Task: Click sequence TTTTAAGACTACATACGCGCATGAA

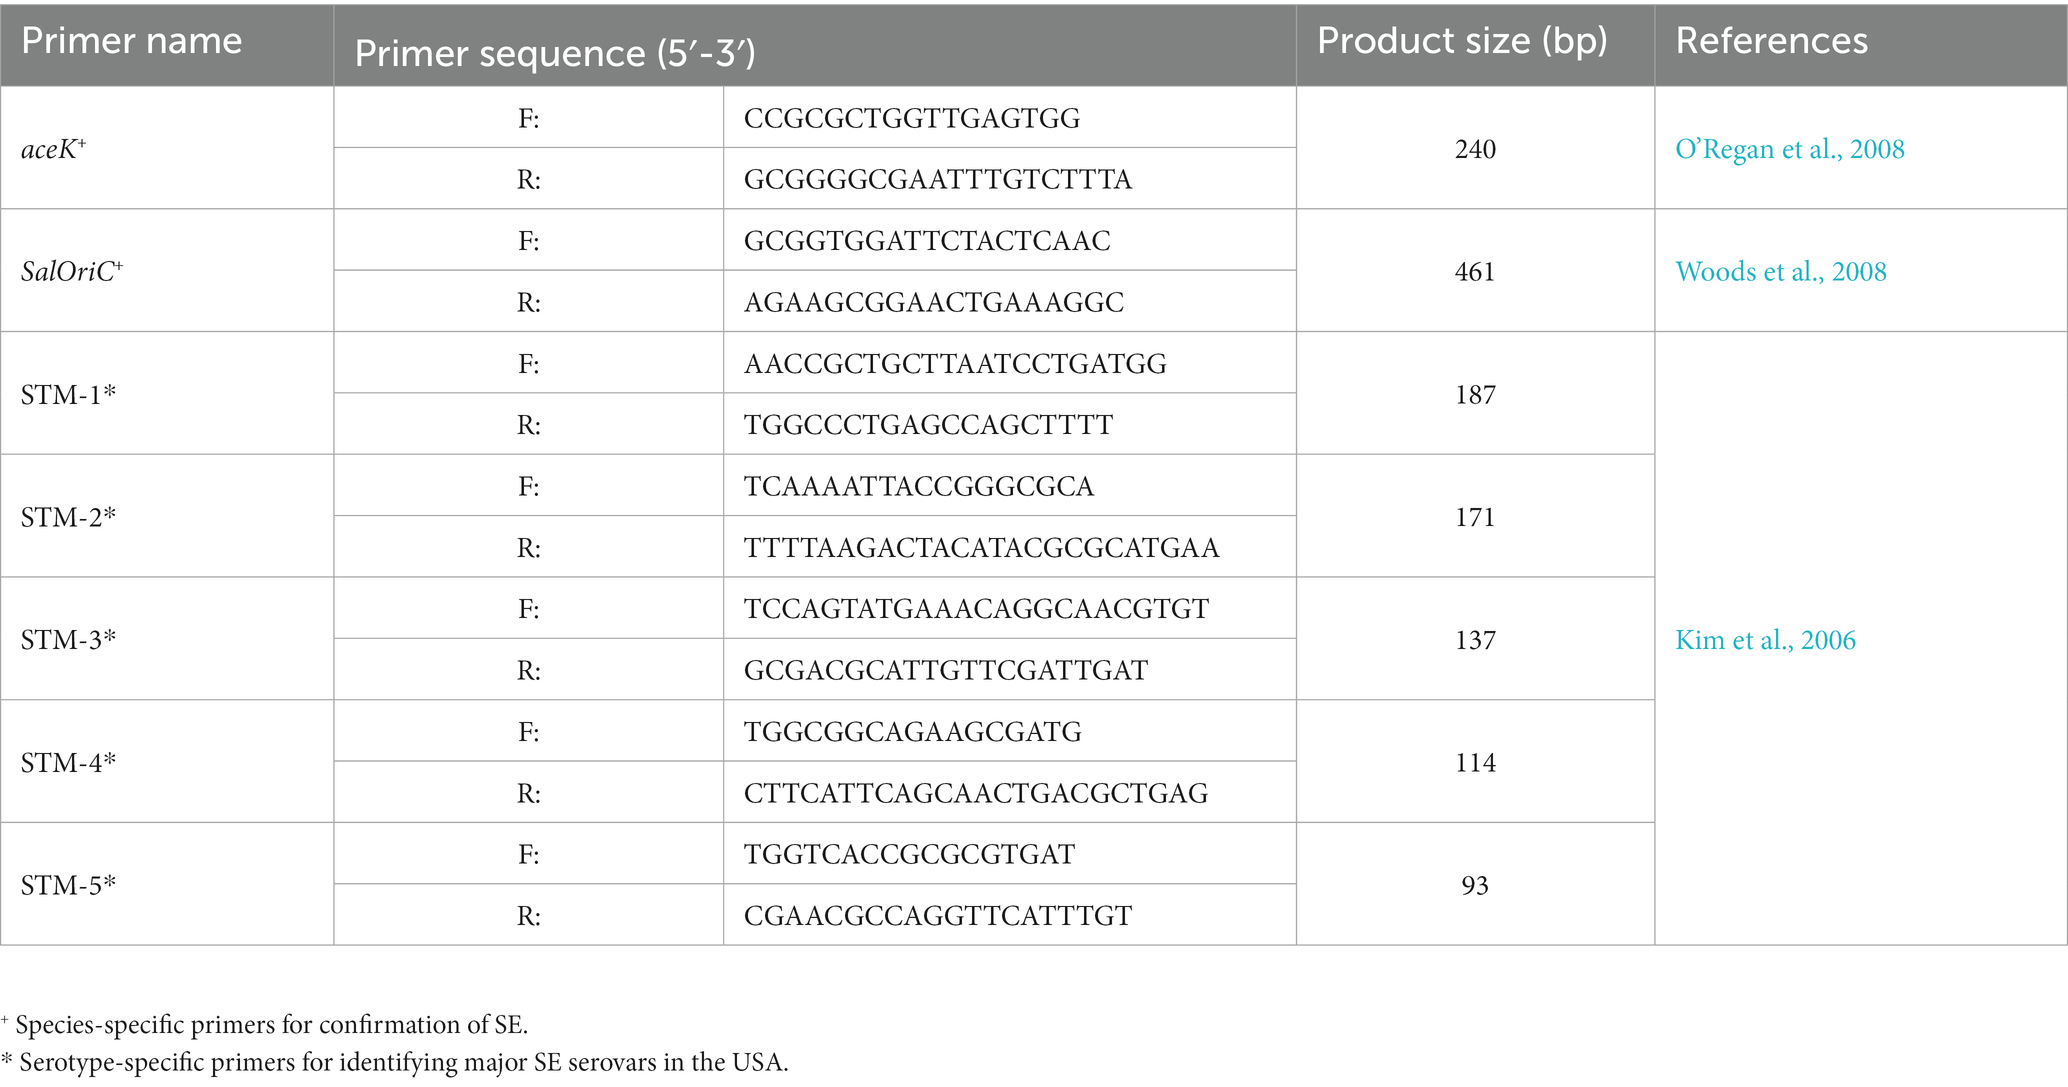Action: click(981, 548)
